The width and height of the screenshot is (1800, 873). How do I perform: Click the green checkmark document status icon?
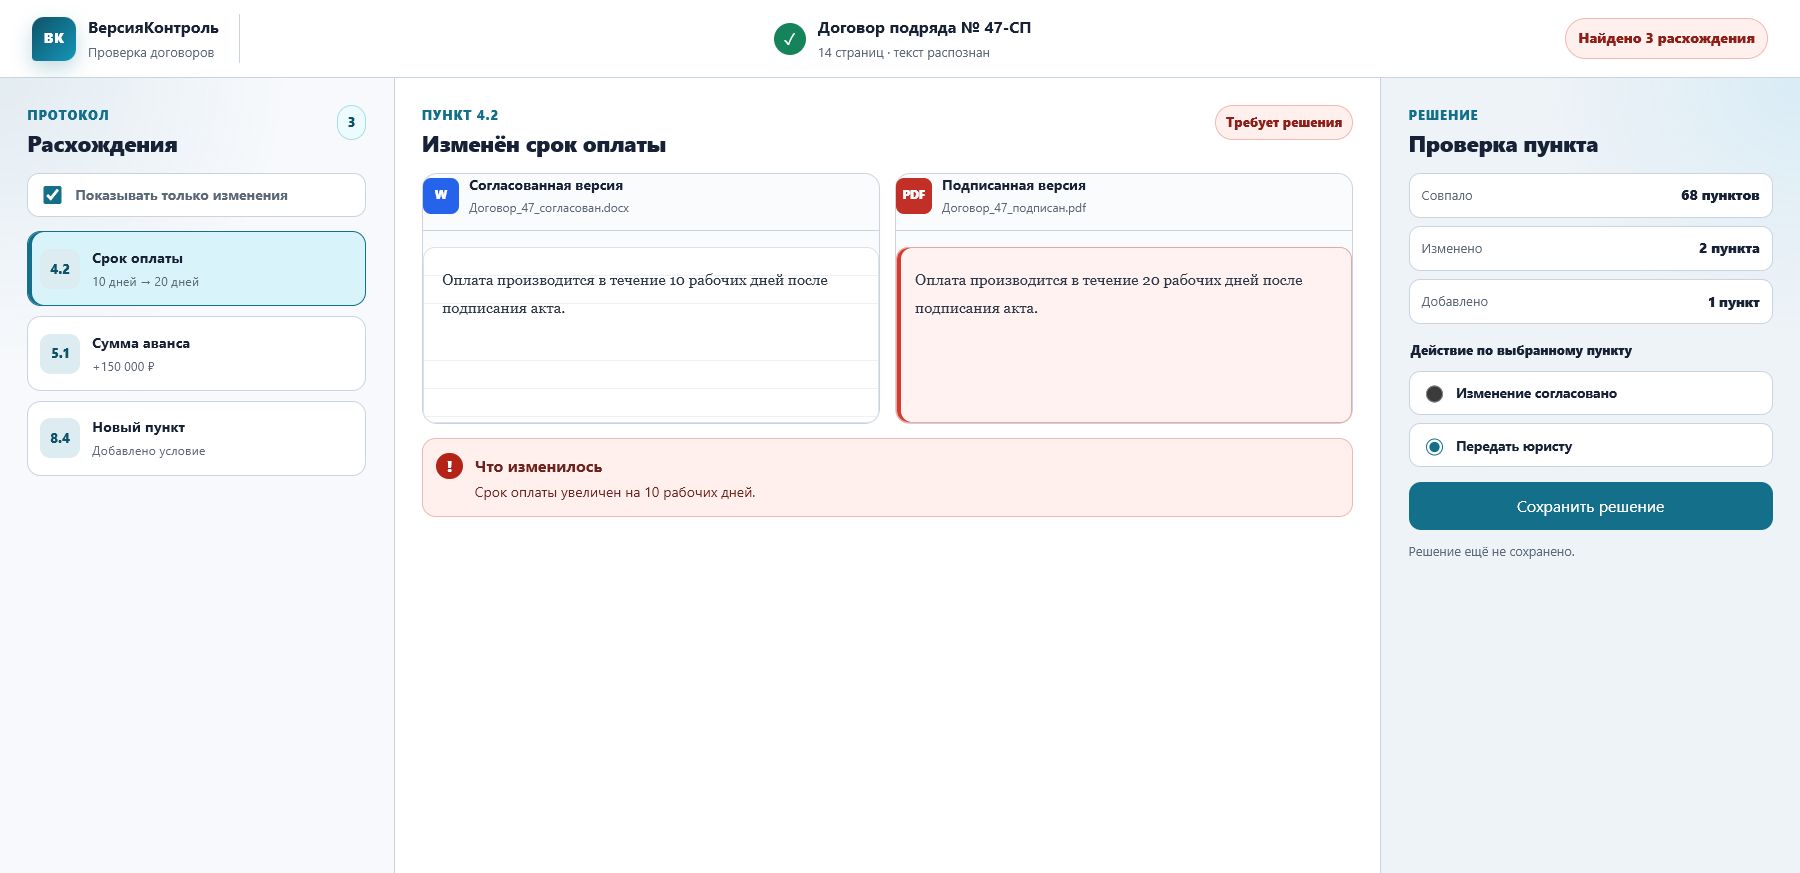pyautogui.click(x=790, y=39)
